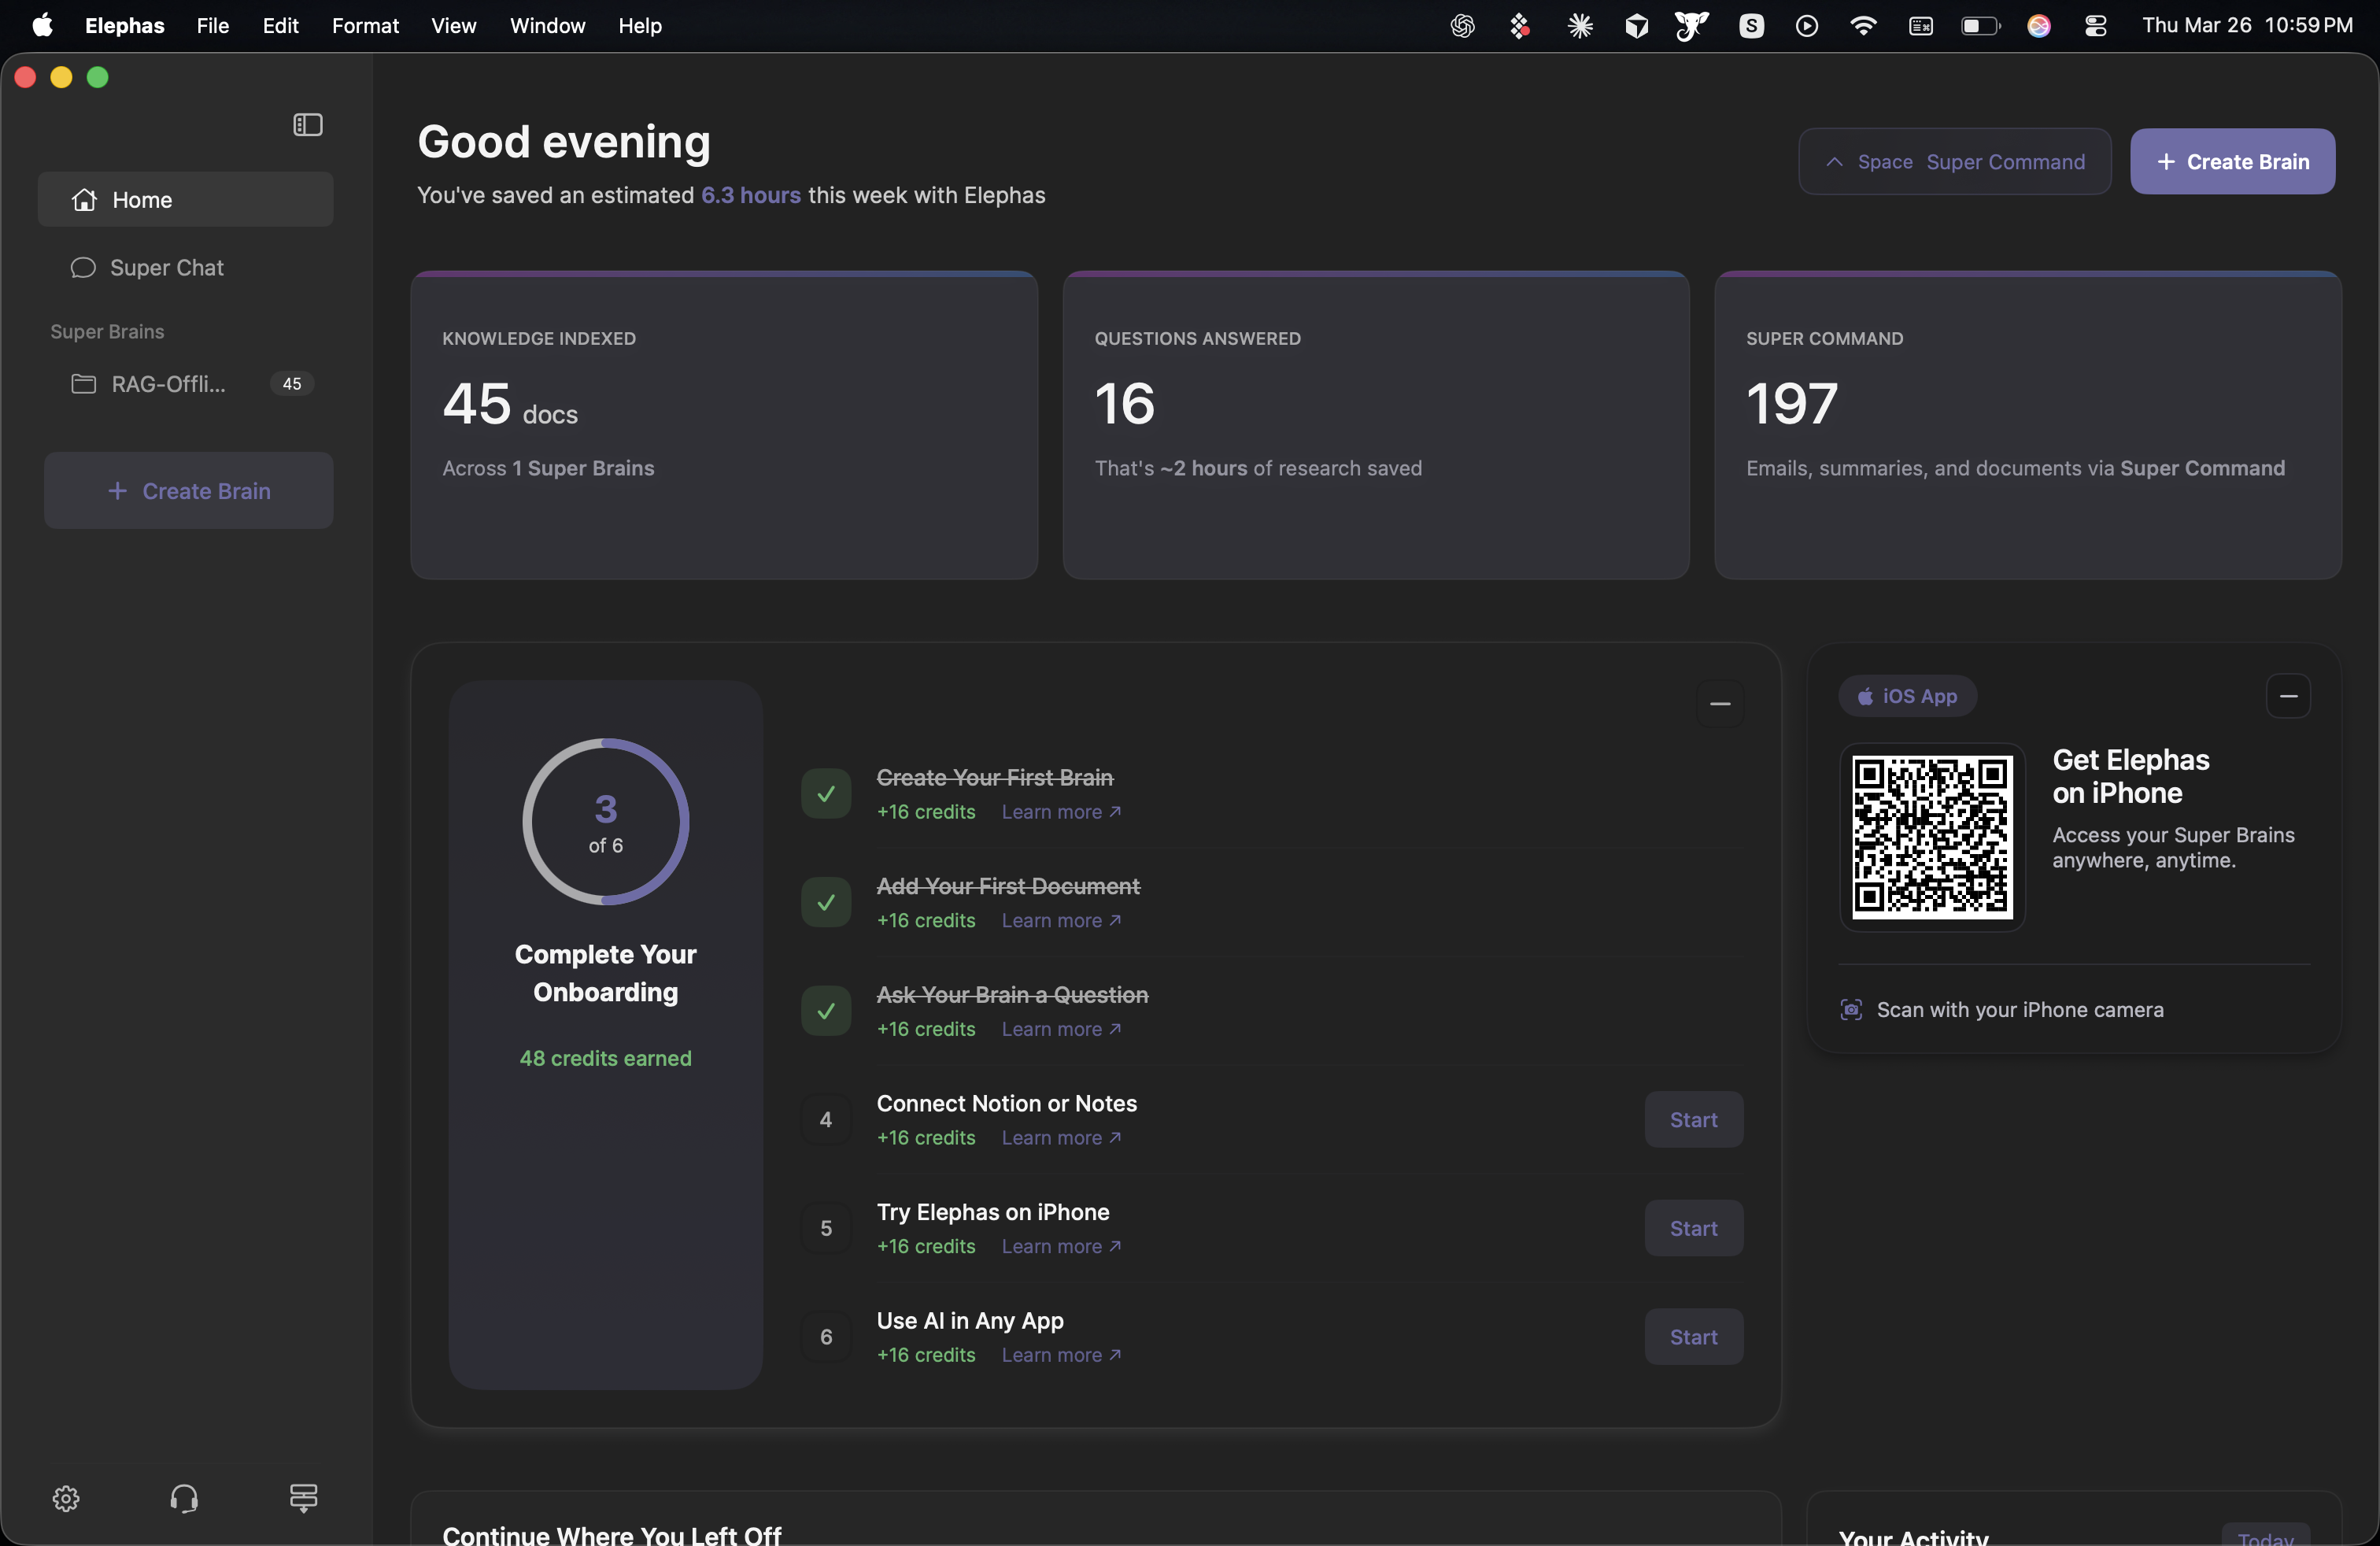Open the Questions Answered card
Viewport: 2380px width, 1546px height.
pyautogui.click(x=1375, y=425)
